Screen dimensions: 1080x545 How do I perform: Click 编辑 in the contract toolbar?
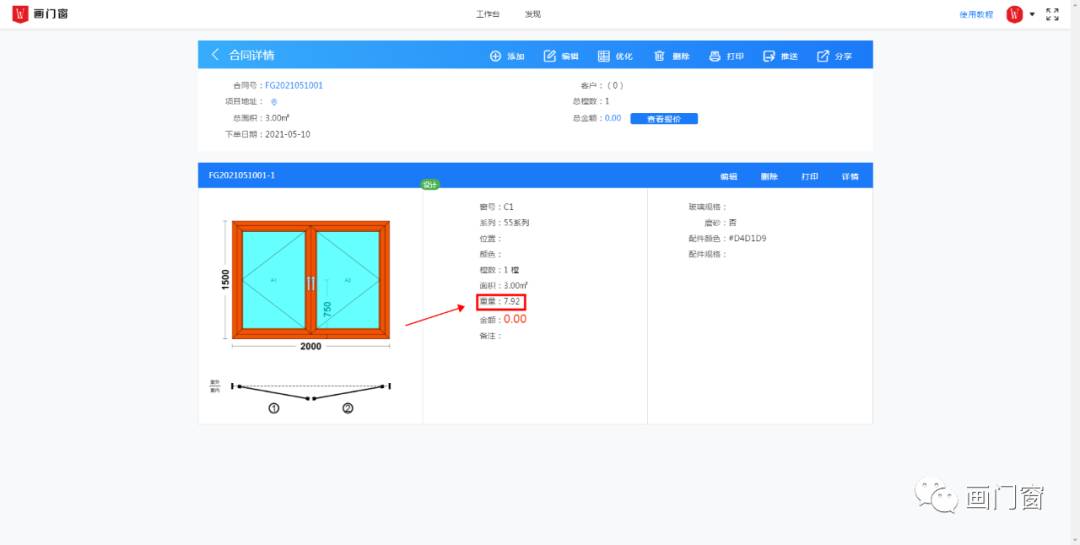click(561, 56)
